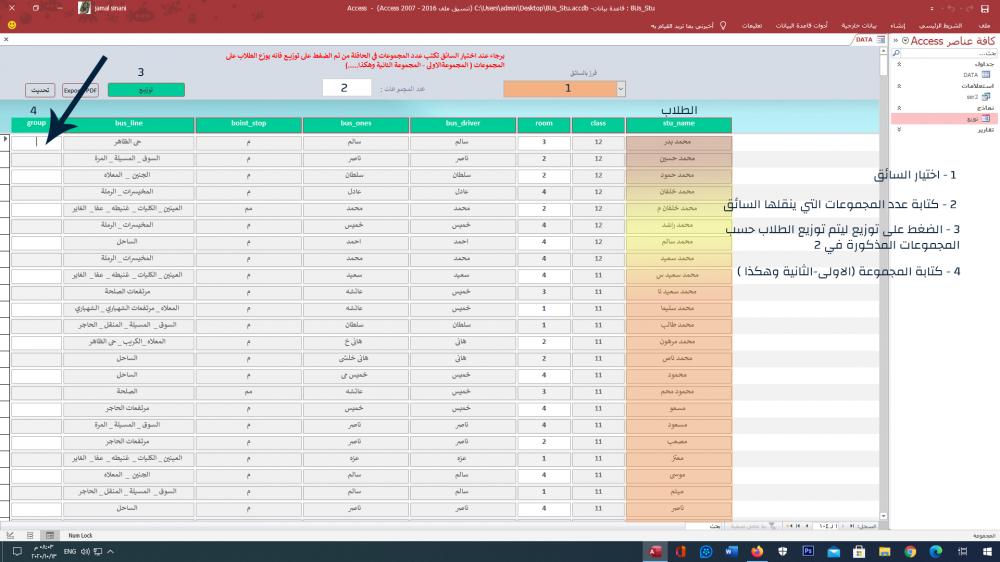The height and width of the screenshot is (562, 1000).
Task: Click the DATA table icon in navigation pane
Action: (x=986, y=75)
